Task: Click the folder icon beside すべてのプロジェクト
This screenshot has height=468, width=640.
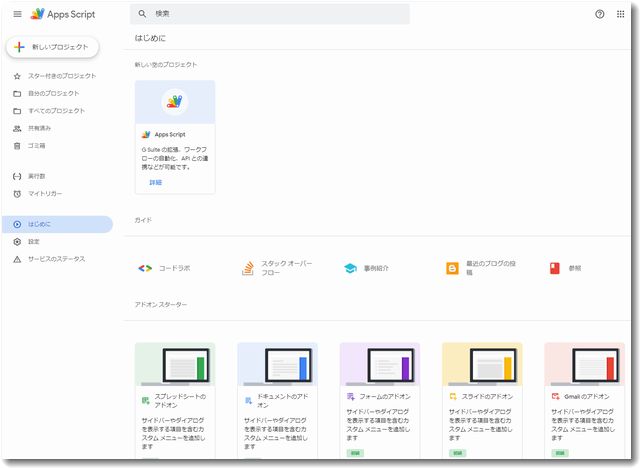Action: click(17, 111)
